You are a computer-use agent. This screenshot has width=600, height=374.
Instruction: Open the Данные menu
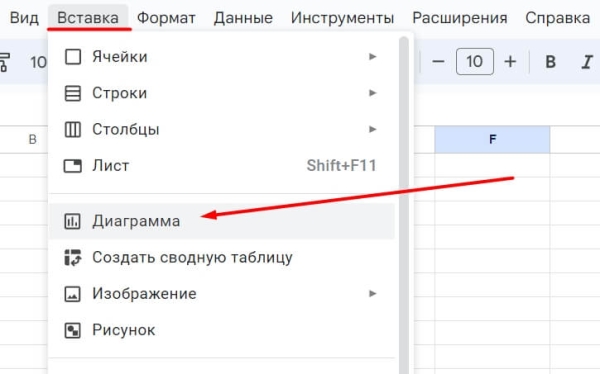tap(243, 18)
